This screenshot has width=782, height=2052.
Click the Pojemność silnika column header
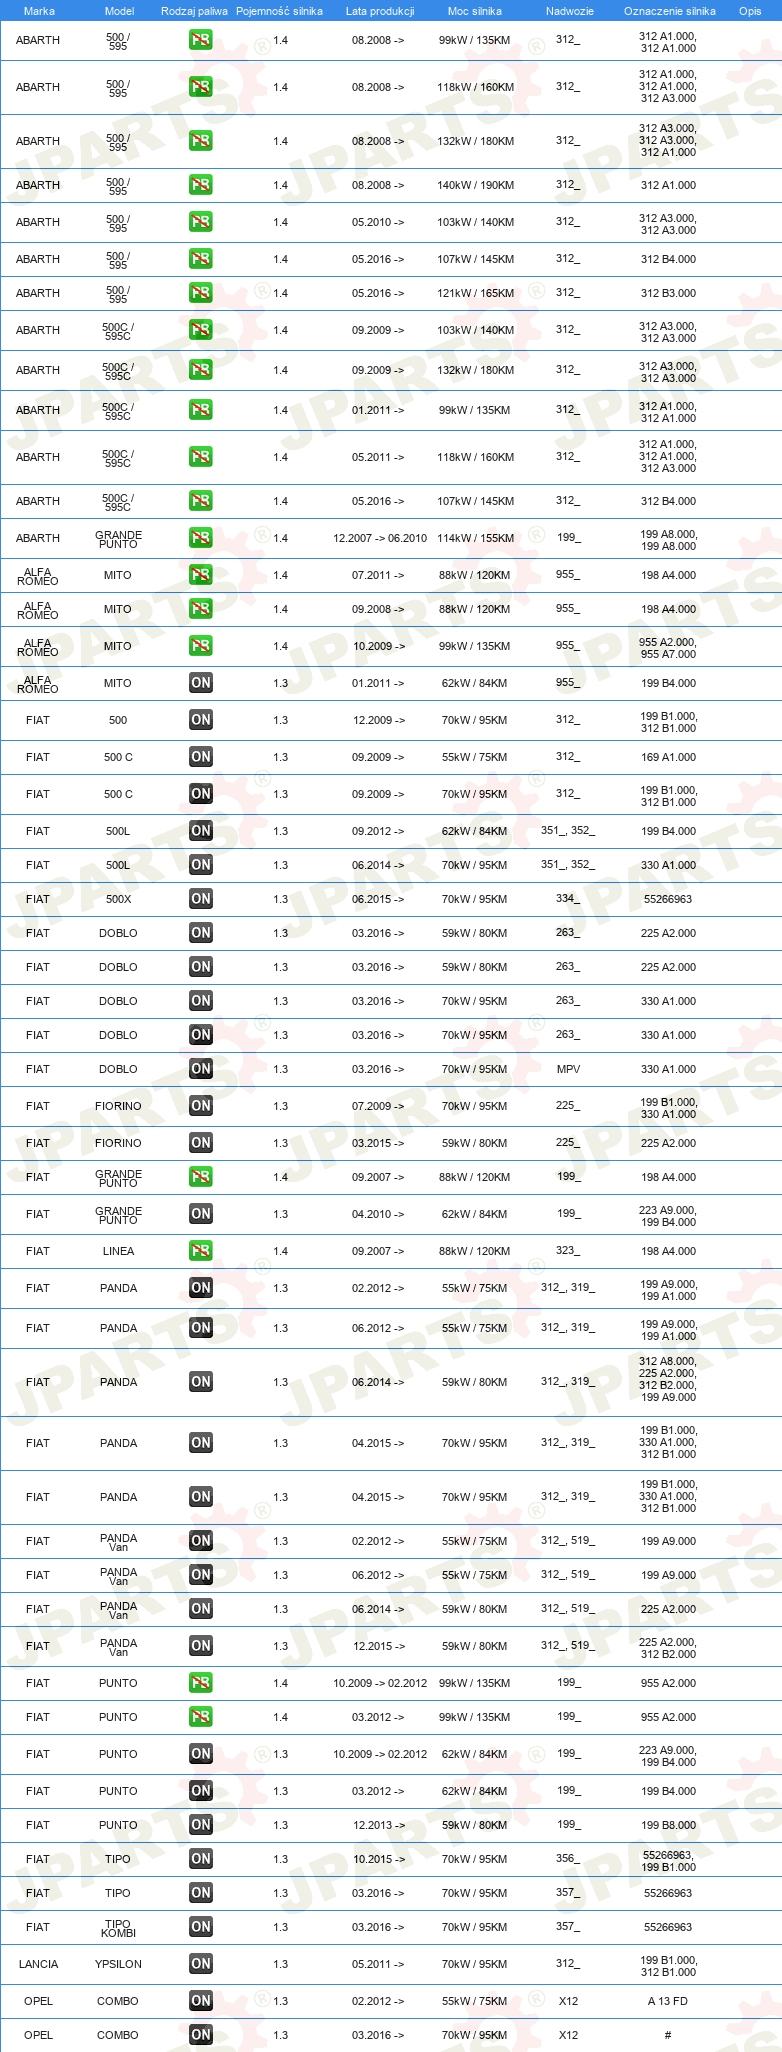pos(279,11)
